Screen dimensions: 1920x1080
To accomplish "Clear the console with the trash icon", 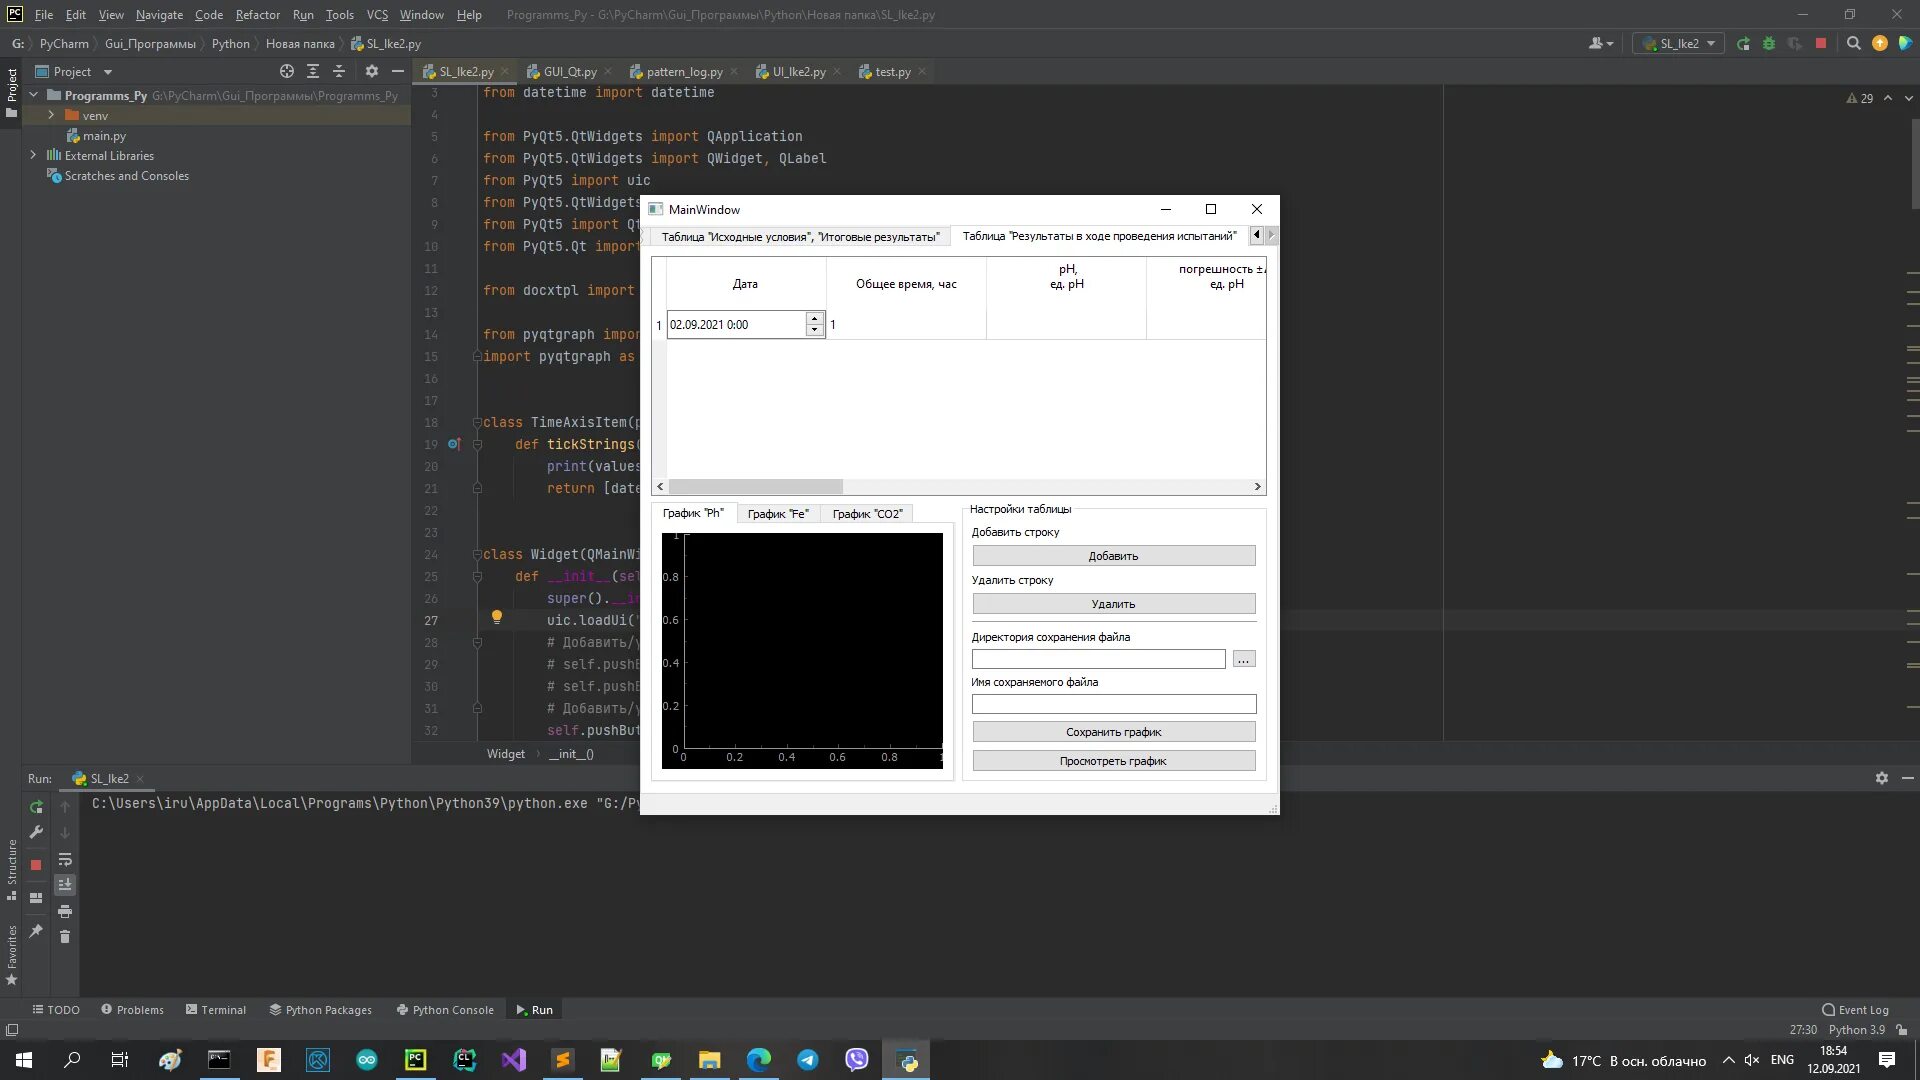I will pos(65,937).
